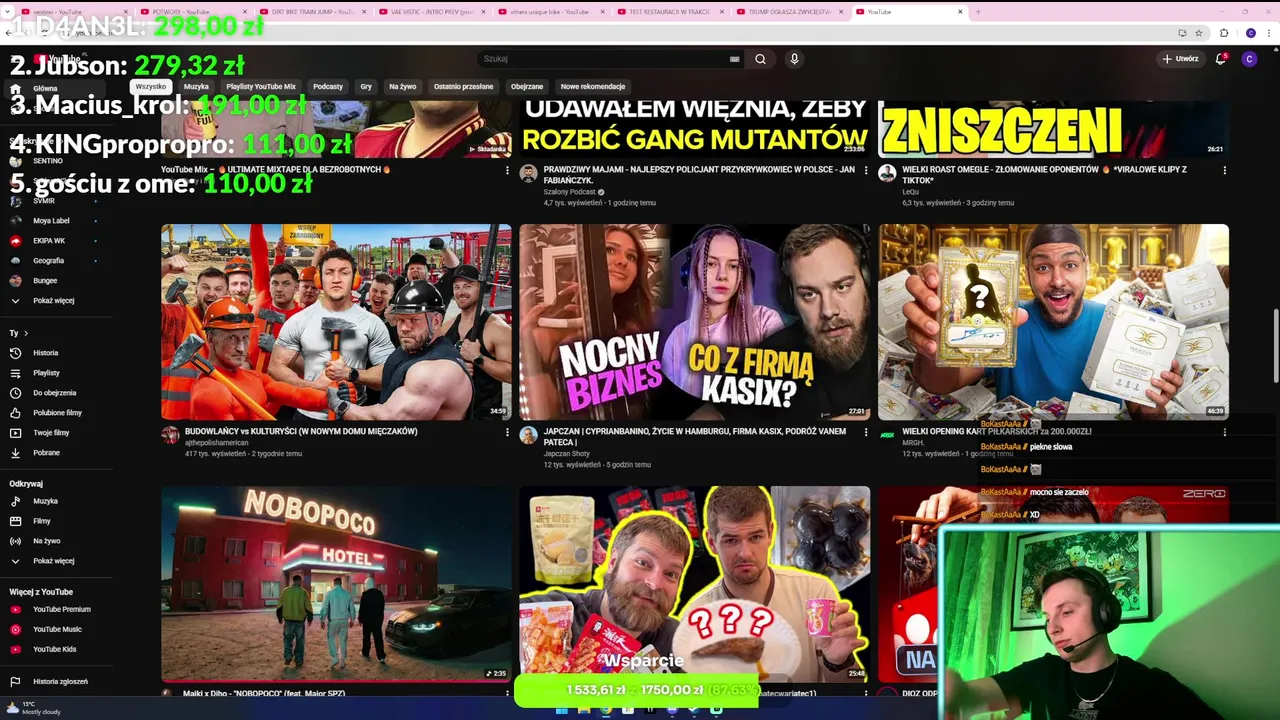Open Do obejrzenia watch later list
This screenshot has height=720, width=1280.
pos(54,393)
